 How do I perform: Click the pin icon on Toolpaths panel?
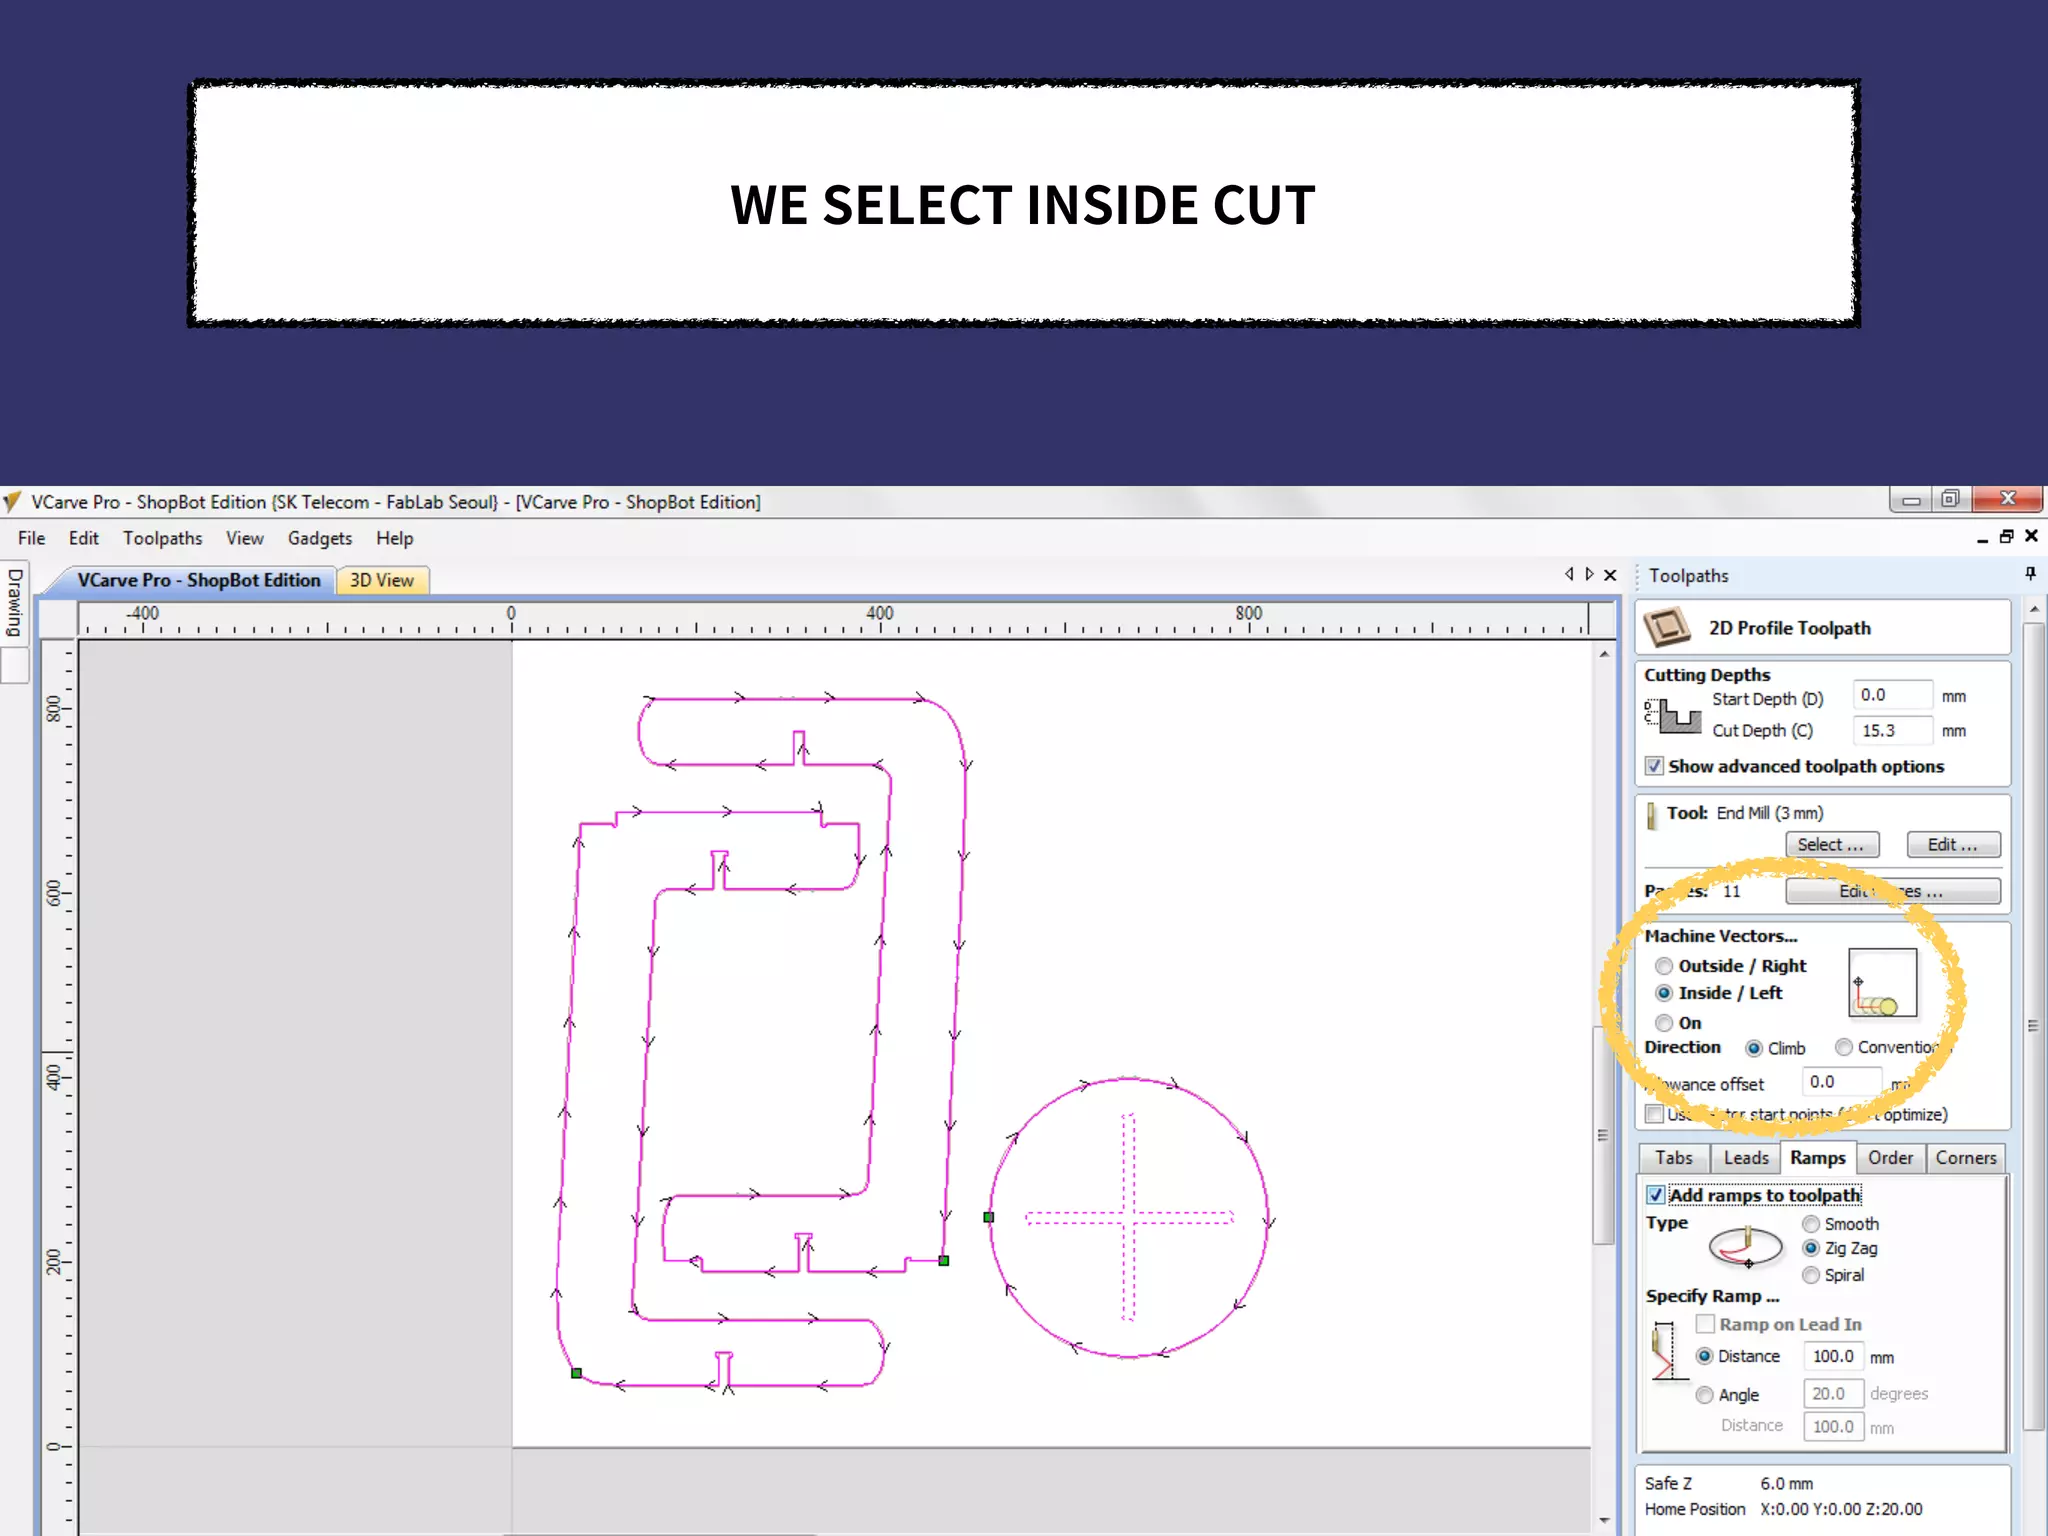pyautogui.click(x=2030, y=574)
